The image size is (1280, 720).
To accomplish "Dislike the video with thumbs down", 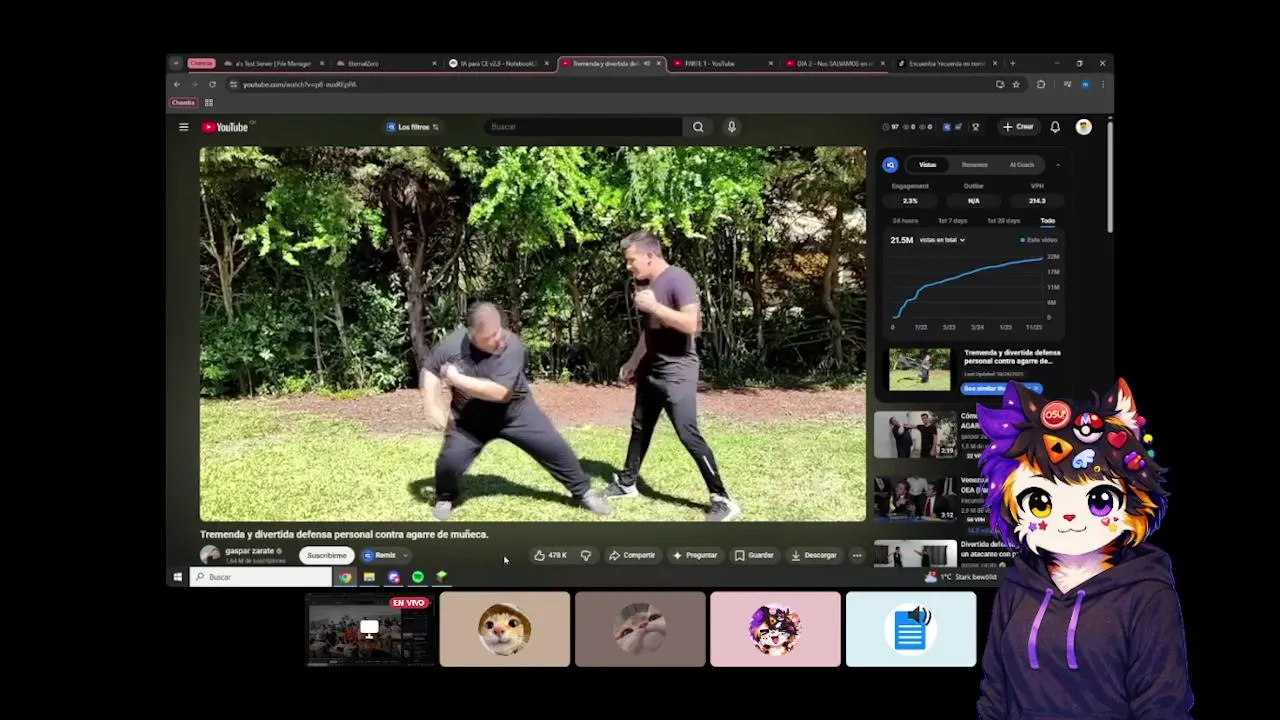I will (x=586, y=555).
